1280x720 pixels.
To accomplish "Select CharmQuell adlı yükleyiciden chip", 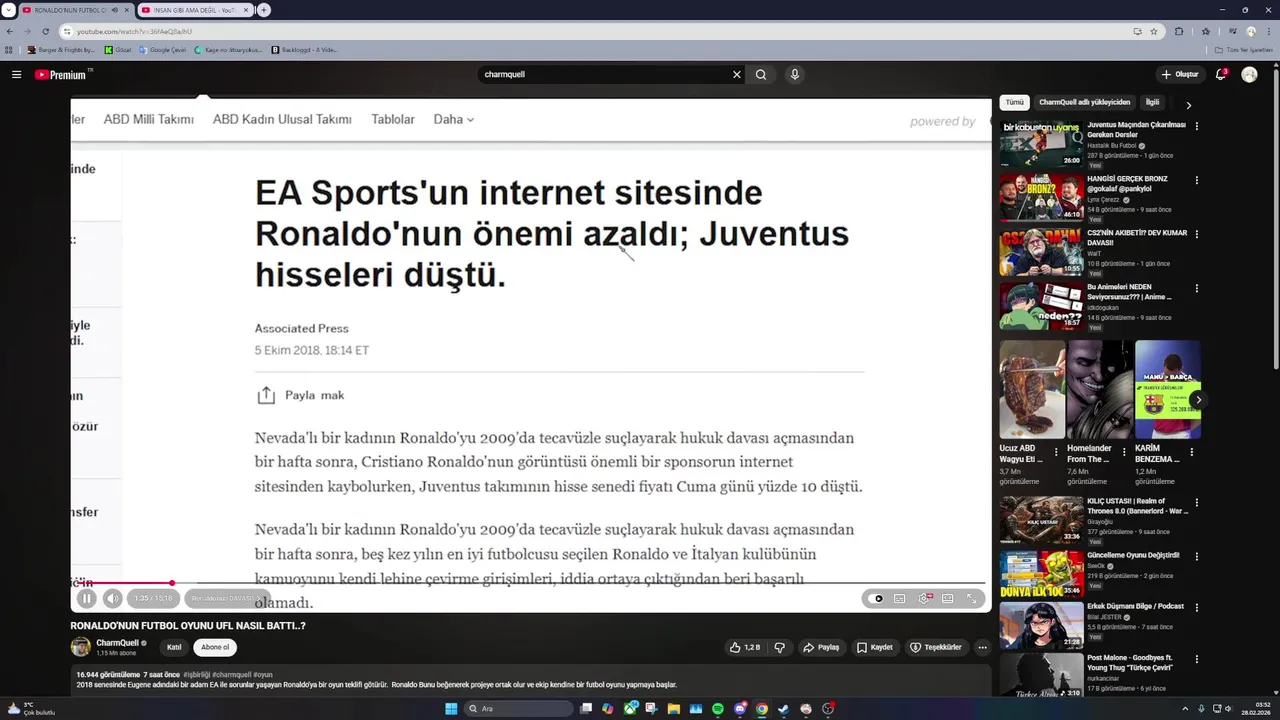I will tap(1085, 102).
